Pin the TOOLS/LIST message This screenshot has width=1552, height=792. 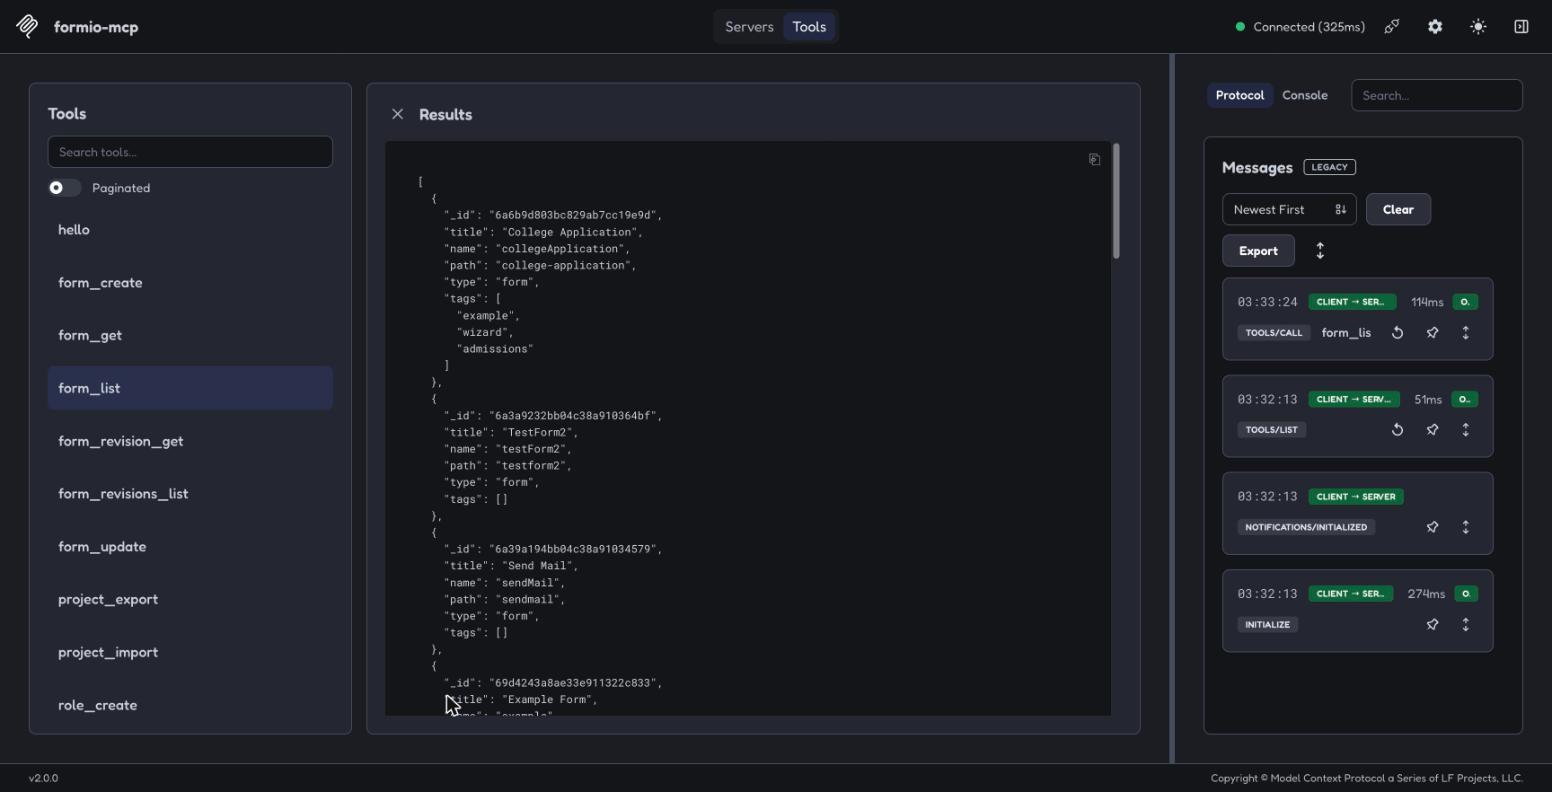click(1432, 430)
